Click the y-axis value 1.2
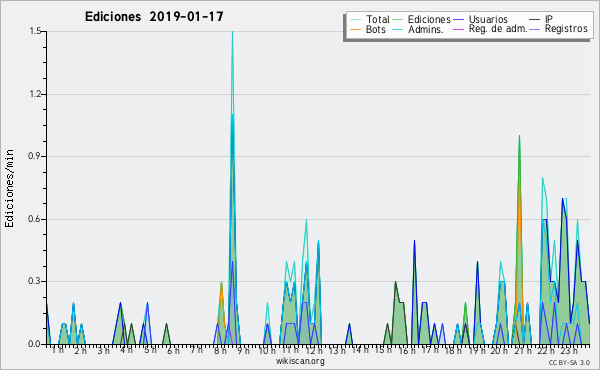The width and height of the screenshot is (600, 370). point(35,94)
